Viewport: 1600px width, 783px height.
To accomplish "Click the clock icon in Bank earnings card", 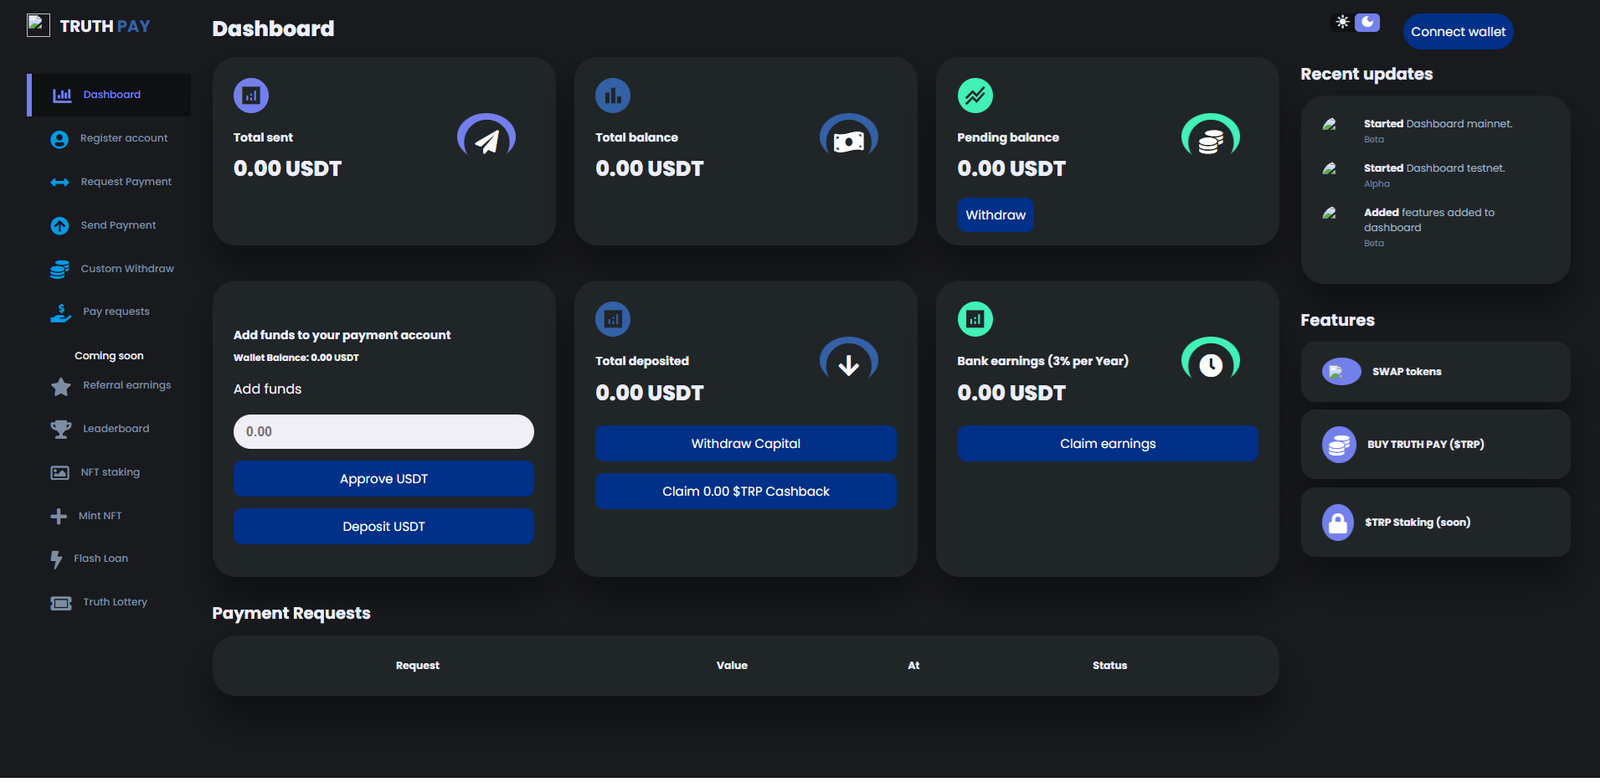I will pos(1211,363).
